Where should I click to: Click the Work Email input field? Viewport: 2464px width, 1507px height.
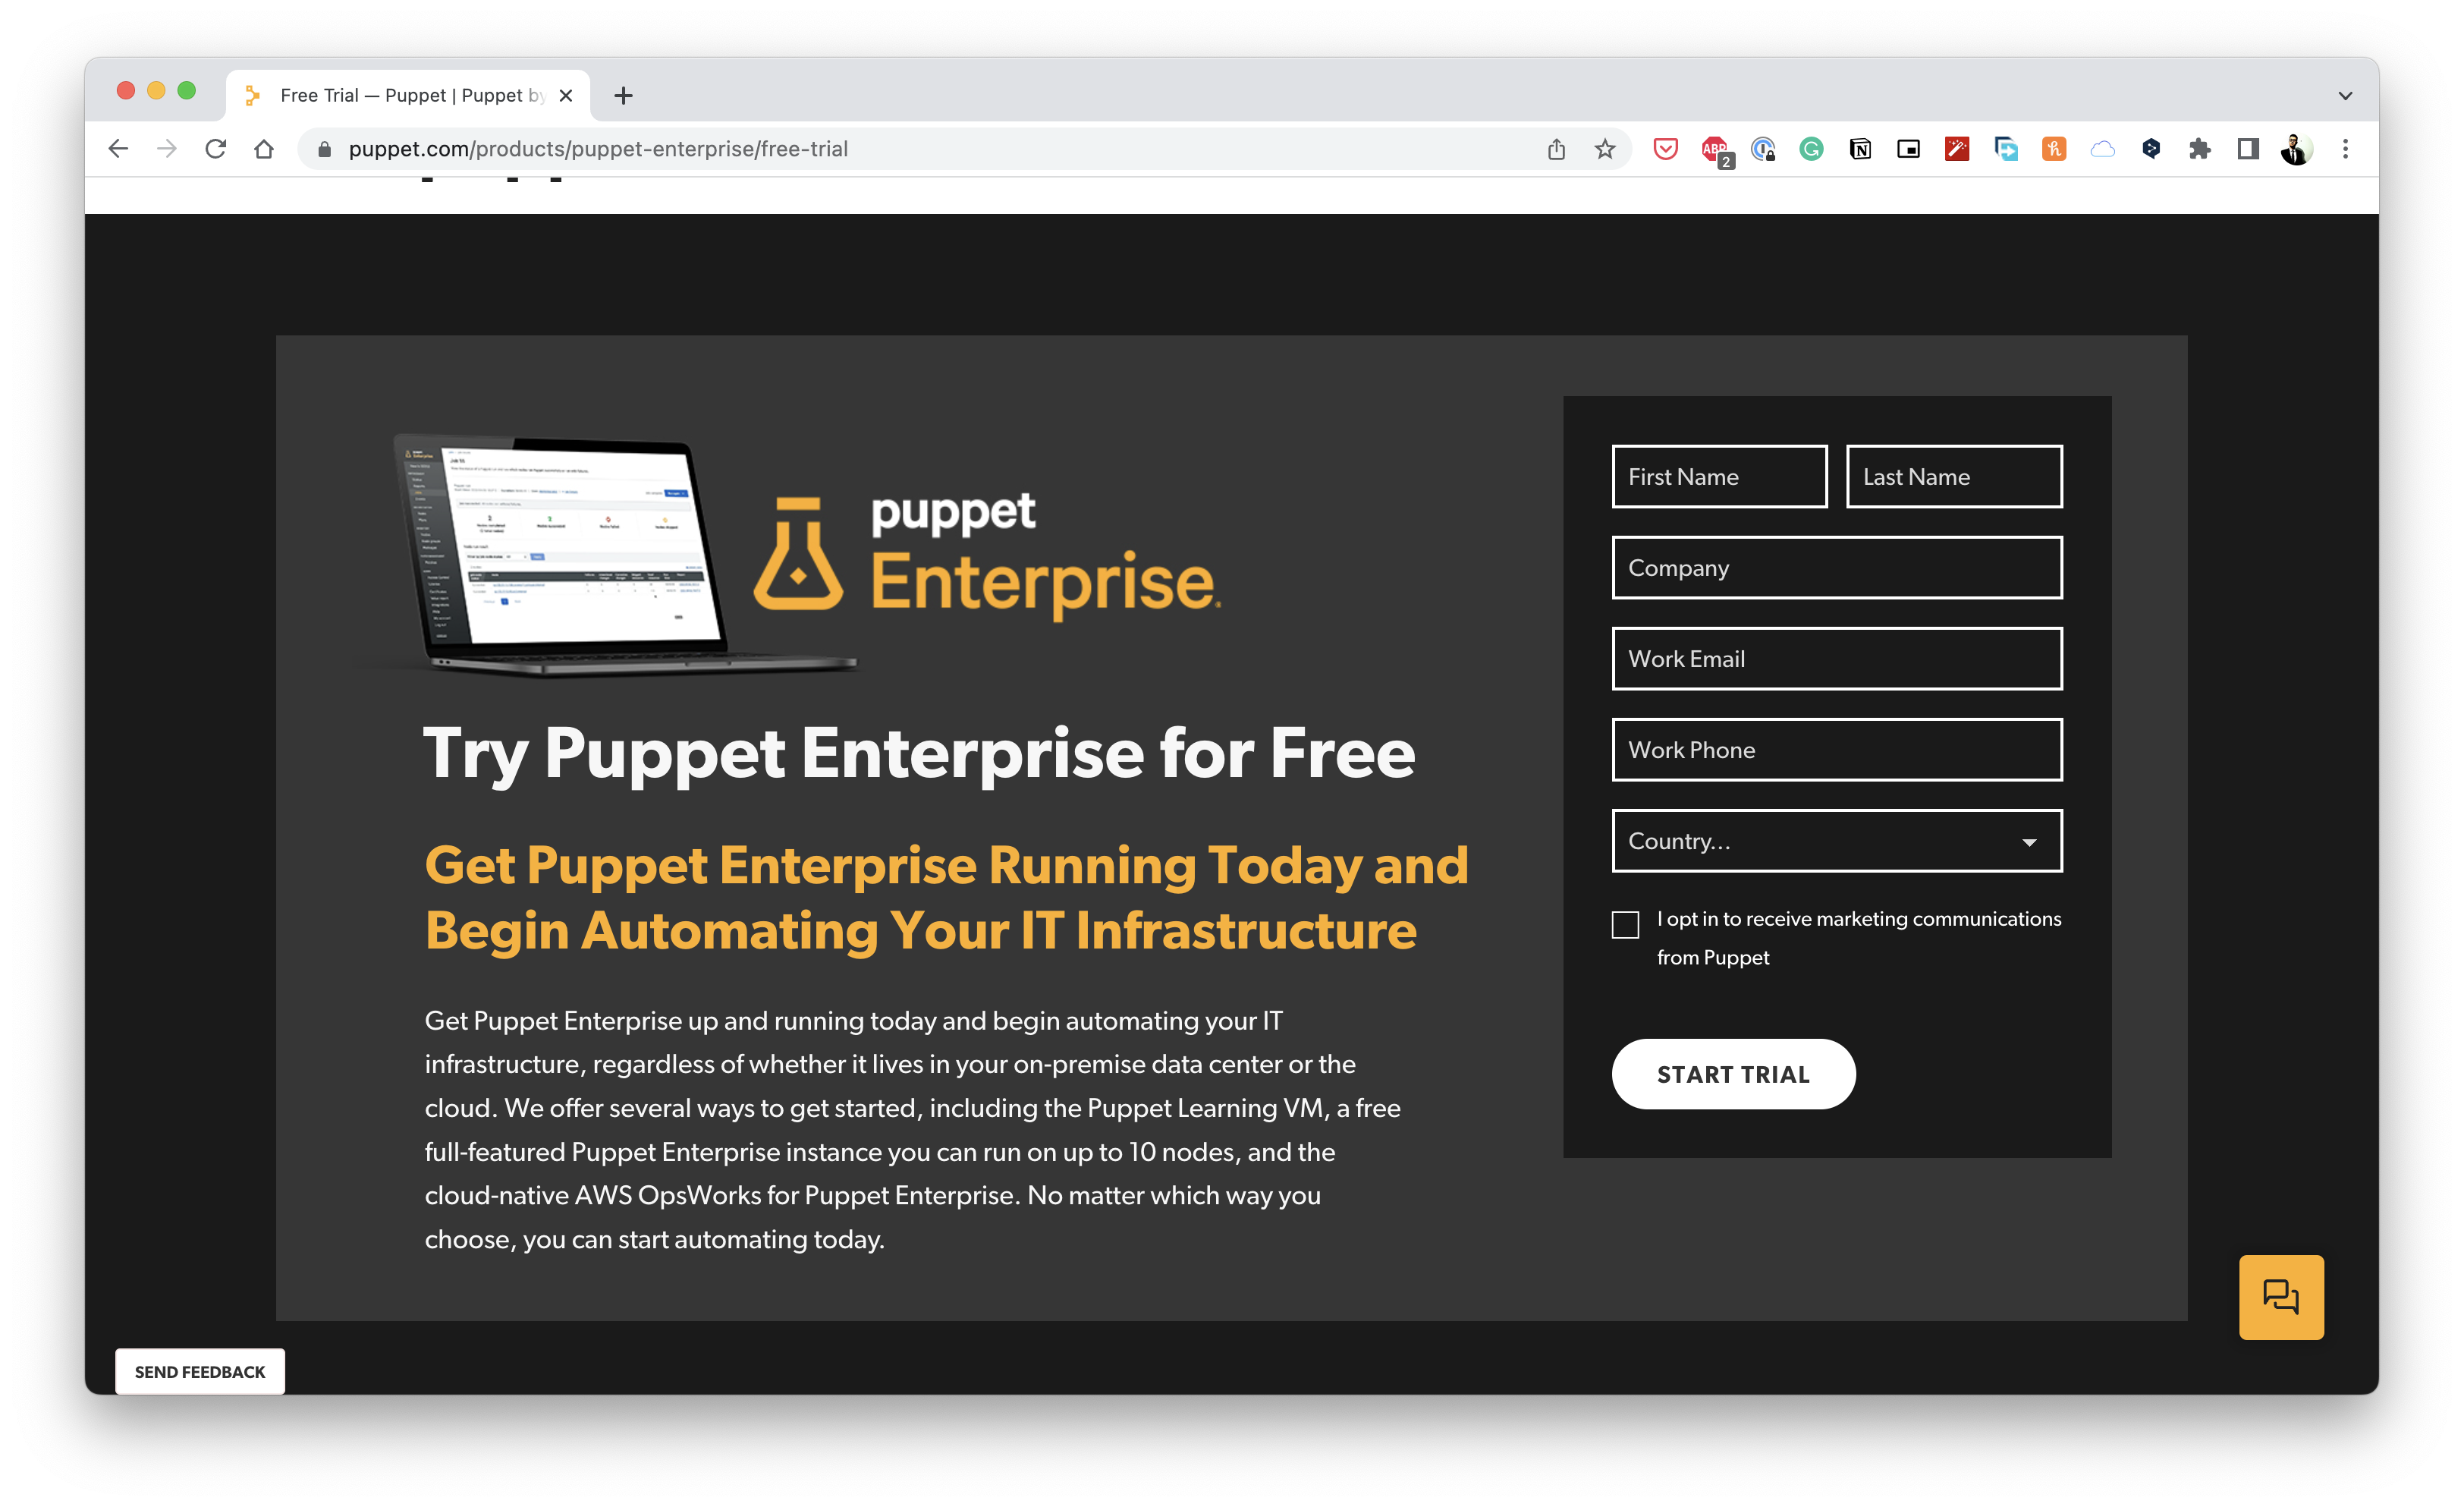pyautogui.click(x=1836, y=659)
